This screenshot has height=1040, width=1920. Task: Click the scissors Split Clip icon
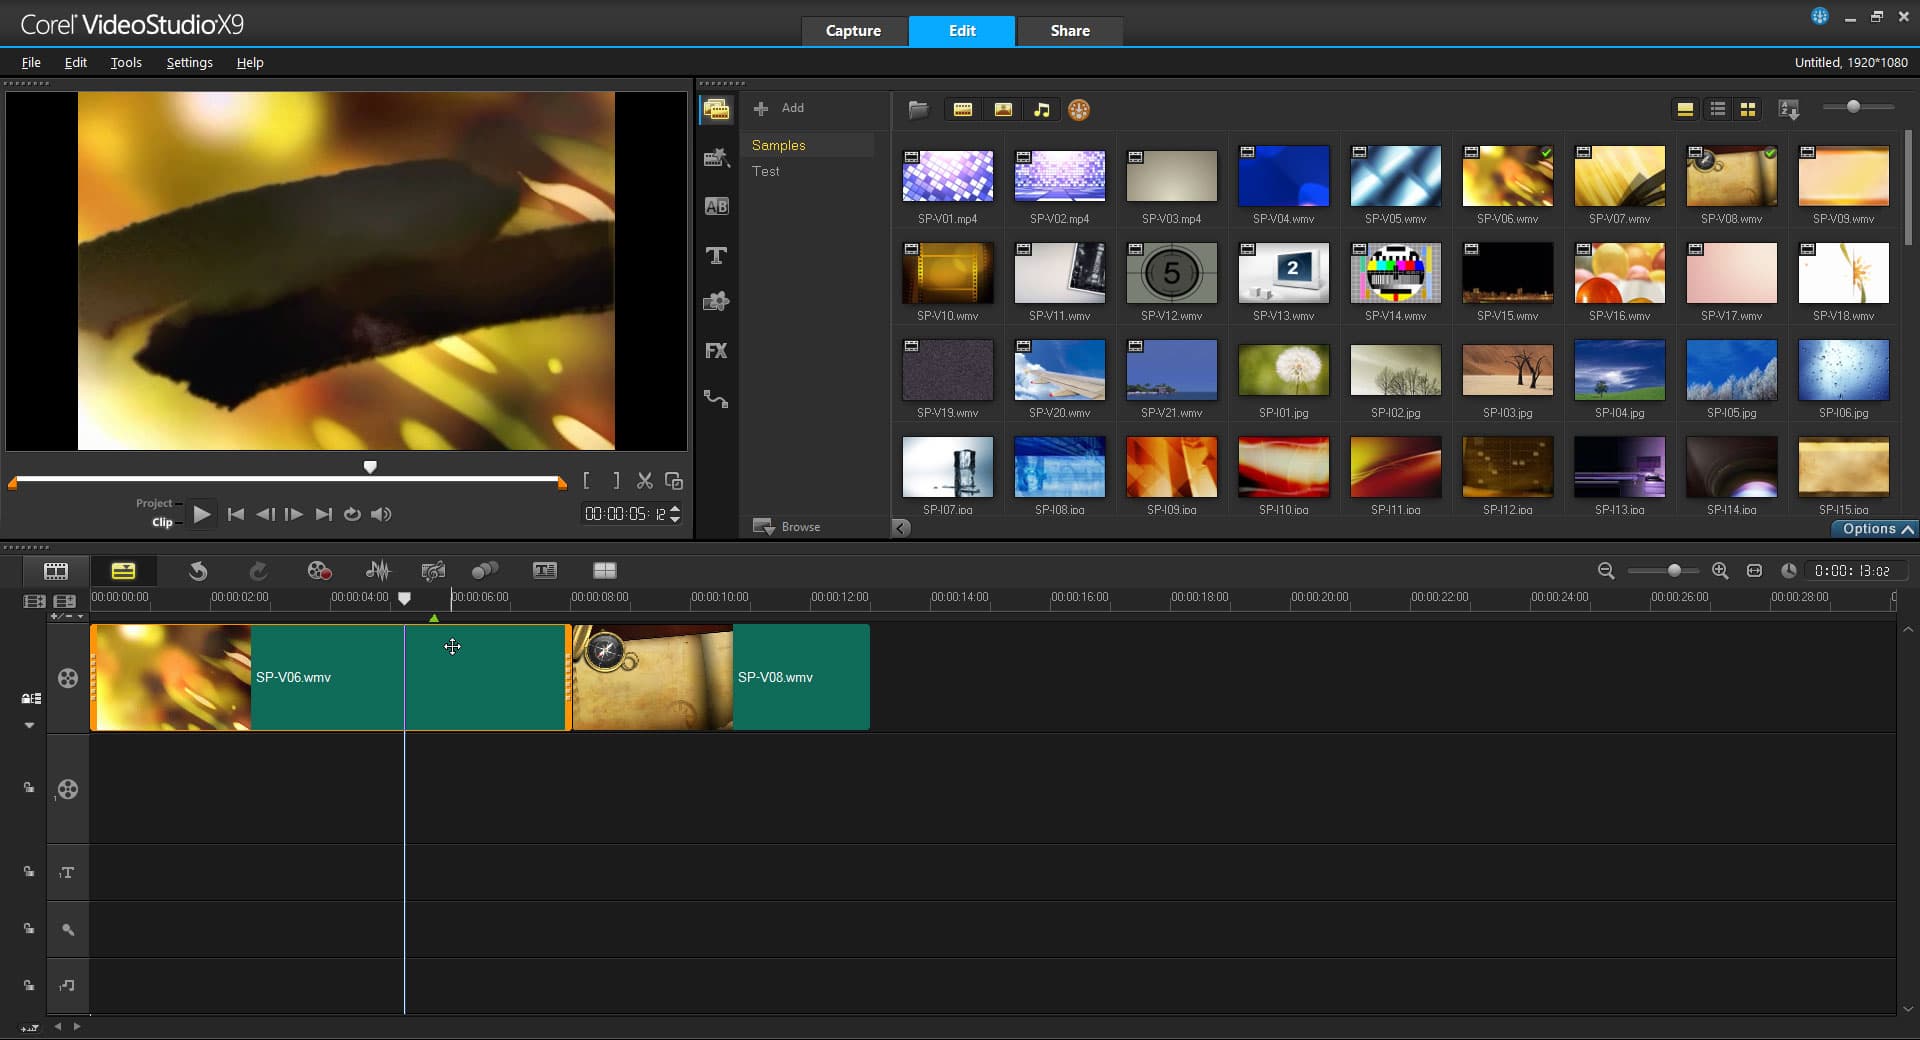[x=645, y=481]
